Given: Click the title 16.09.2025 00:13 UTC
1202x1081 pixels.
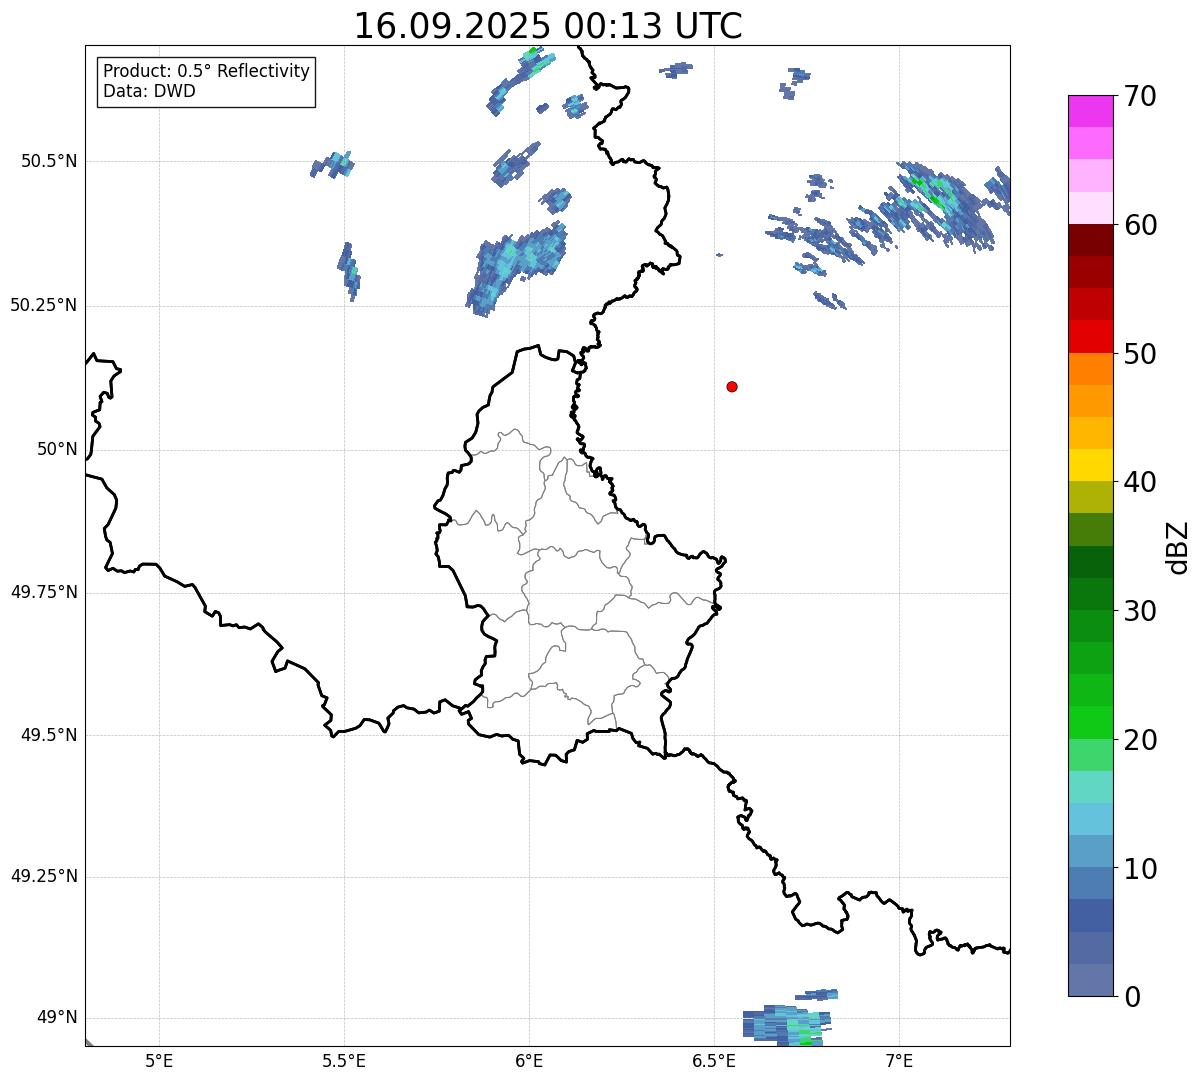Looking at the screenshot, I should tap(548, 26).
